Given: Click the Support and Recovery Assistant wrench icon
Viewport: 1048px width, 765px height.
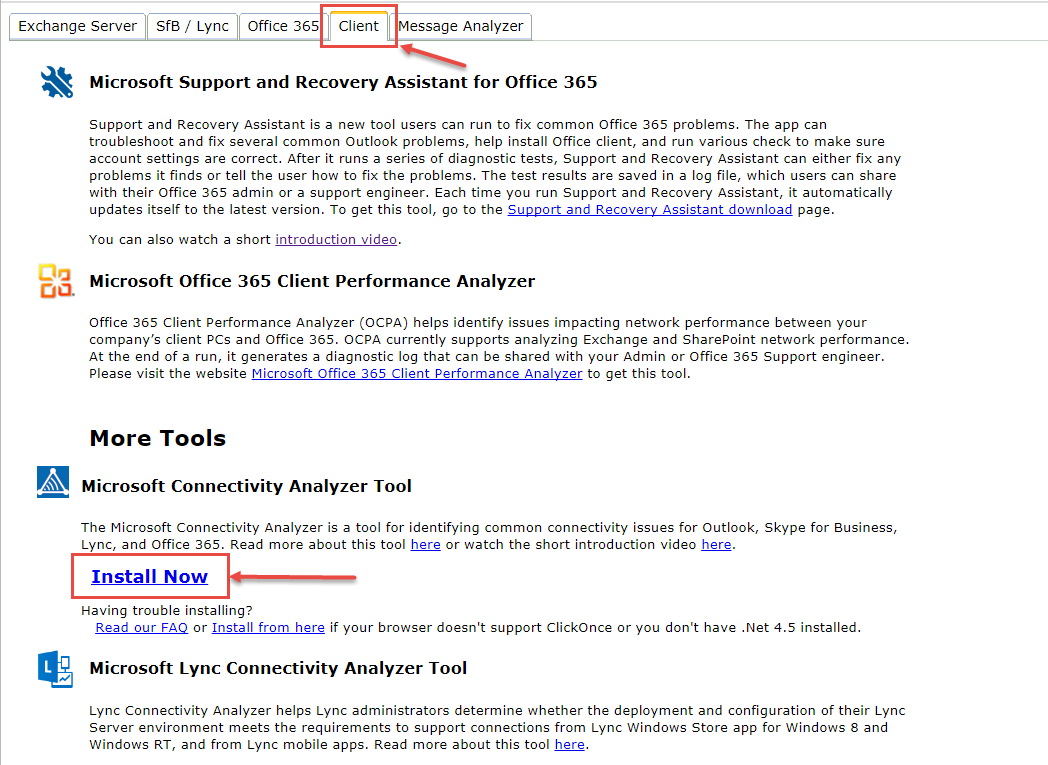Looking at the screenshot, I should point(57,82).
